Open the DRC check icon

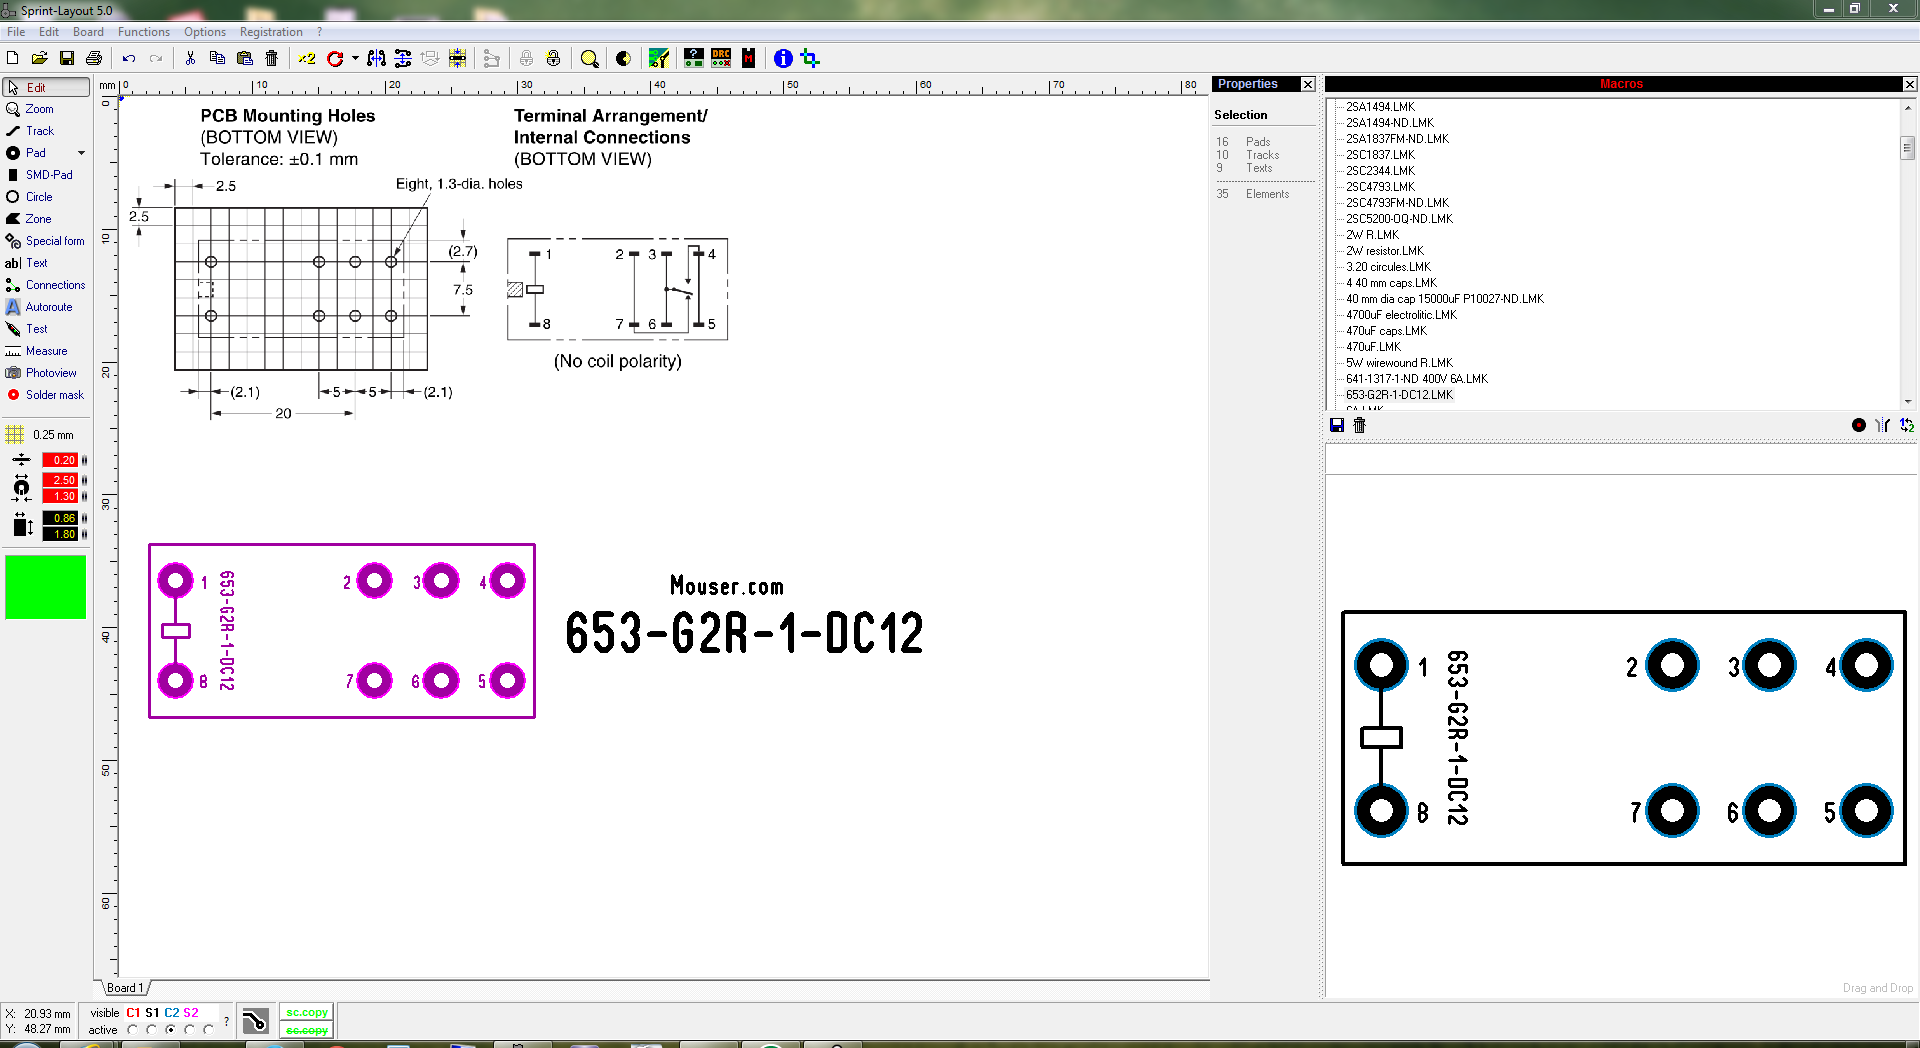click(721, 59)
